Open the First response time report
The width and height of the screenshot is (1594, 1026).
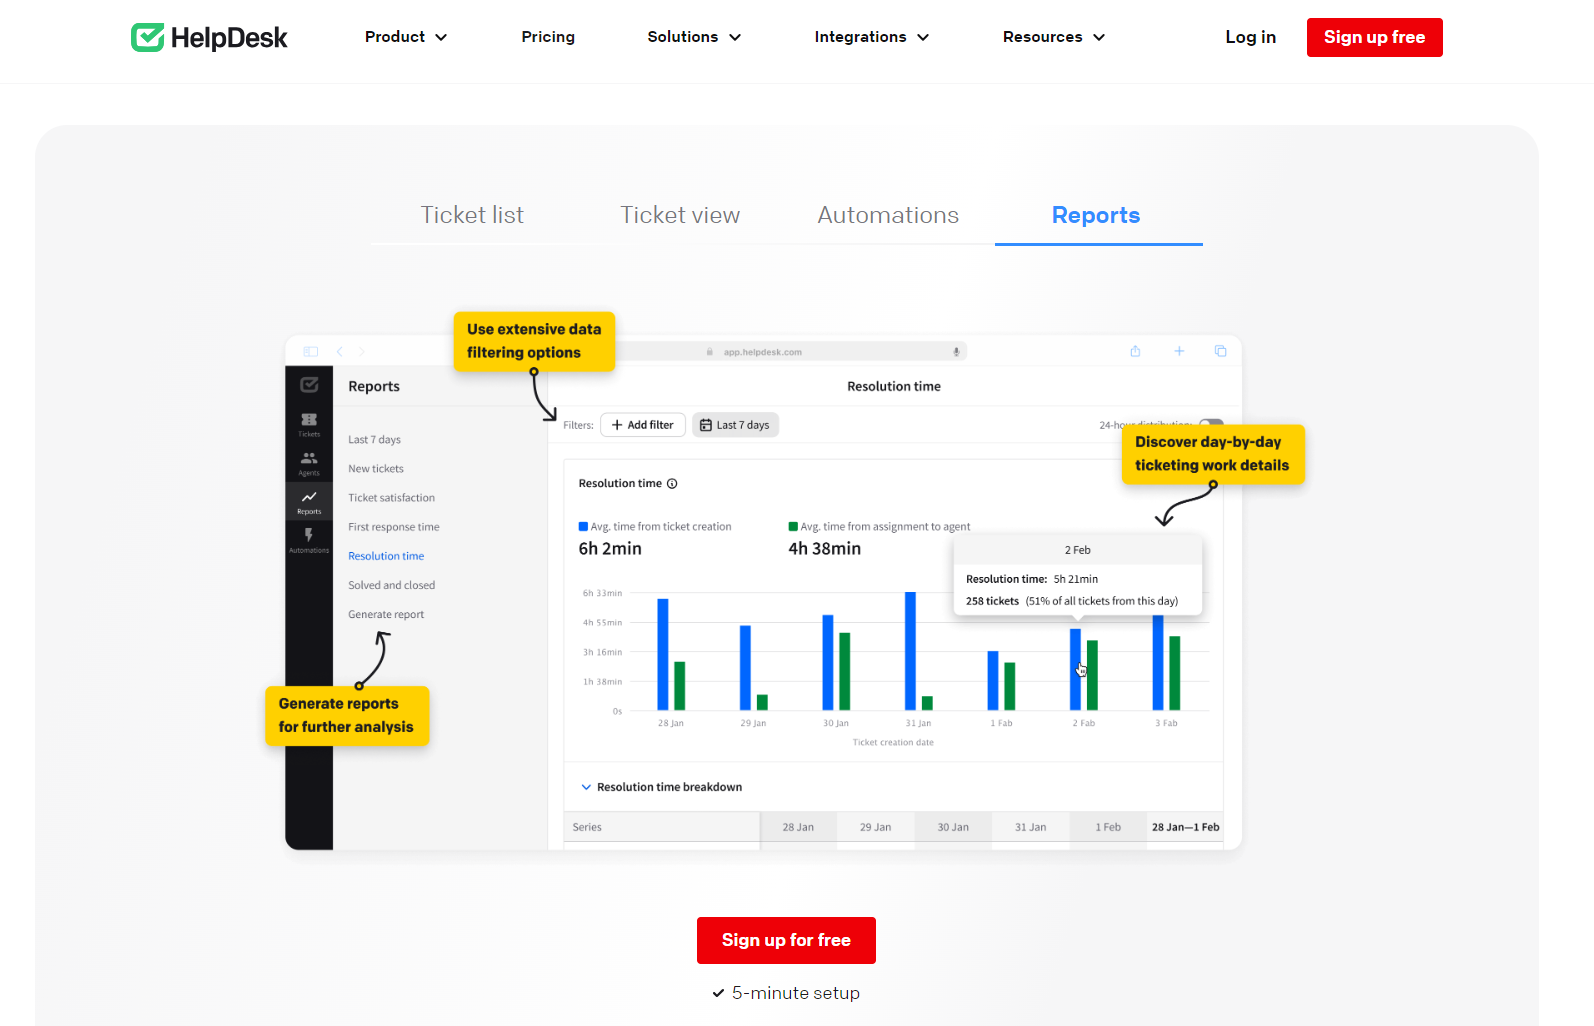(394, 527)
